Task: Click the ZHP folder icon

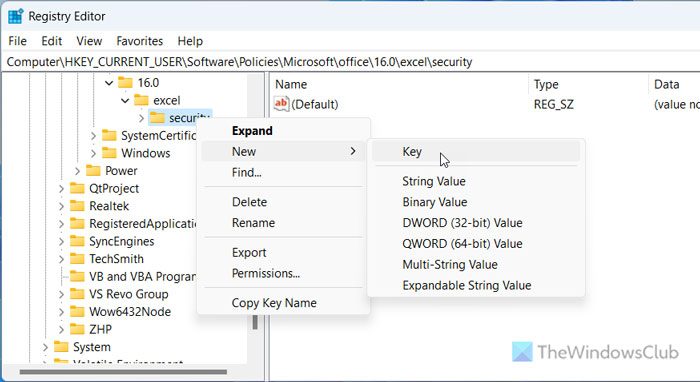Action: 77,329
